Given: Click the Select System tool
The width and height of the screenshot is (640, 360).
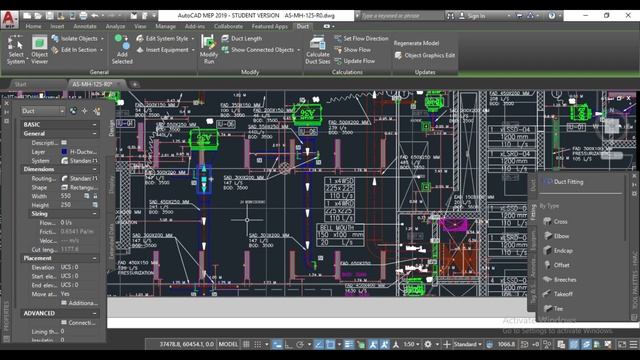Looking at the screenshot, I should (x=16, y=50).
